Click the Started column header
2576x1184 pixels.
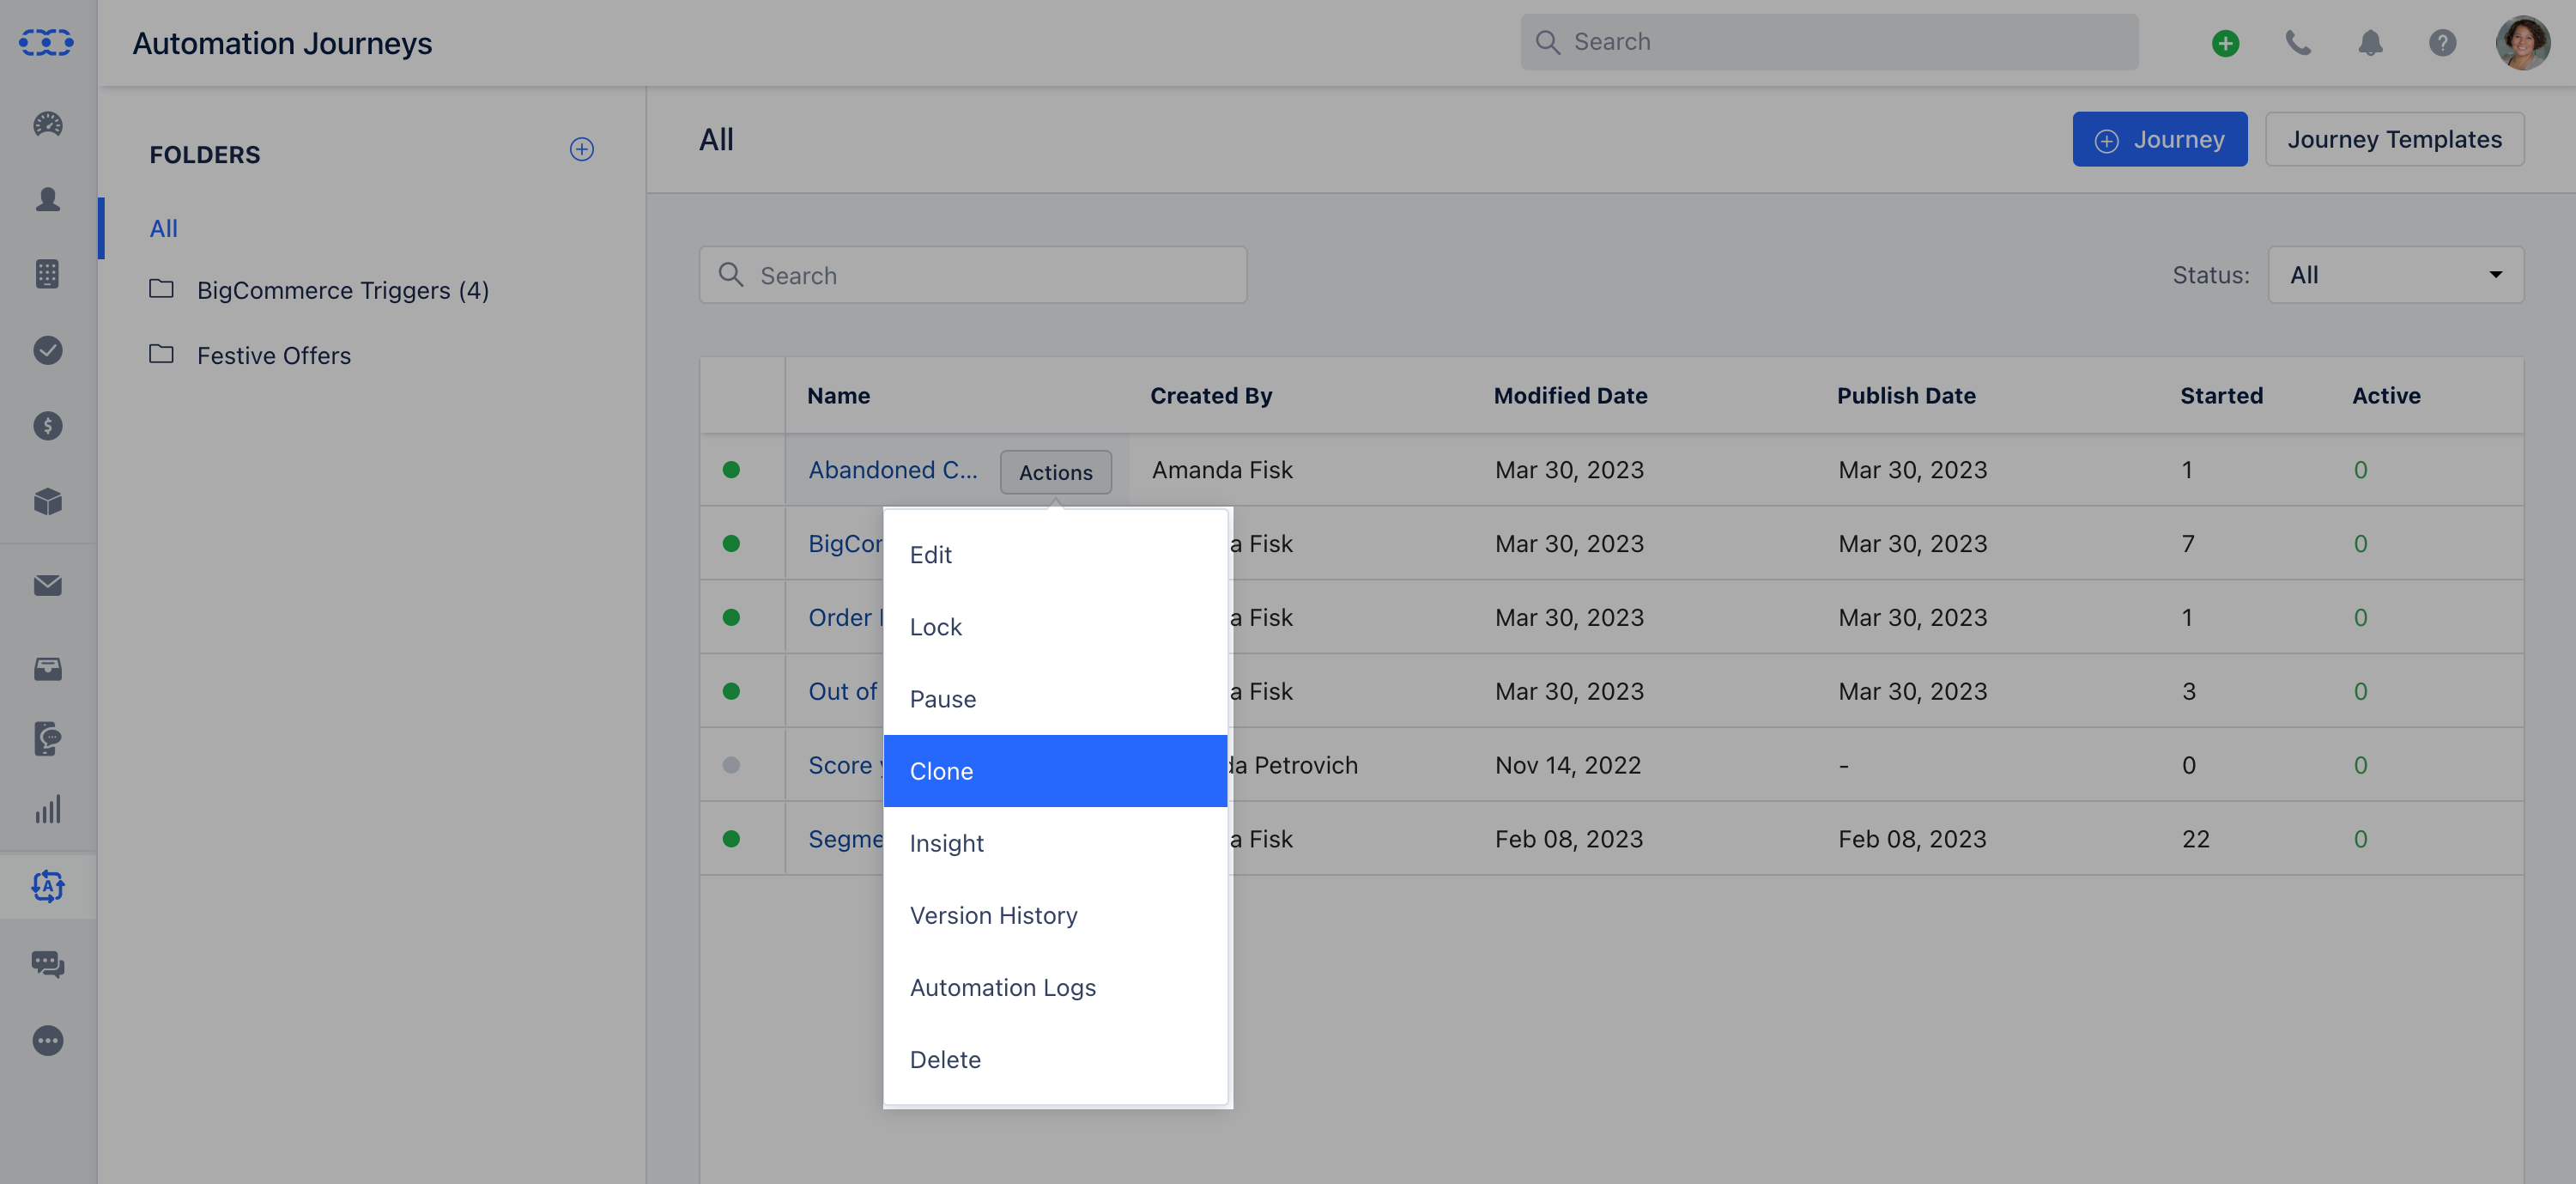tap(2221, 395)
